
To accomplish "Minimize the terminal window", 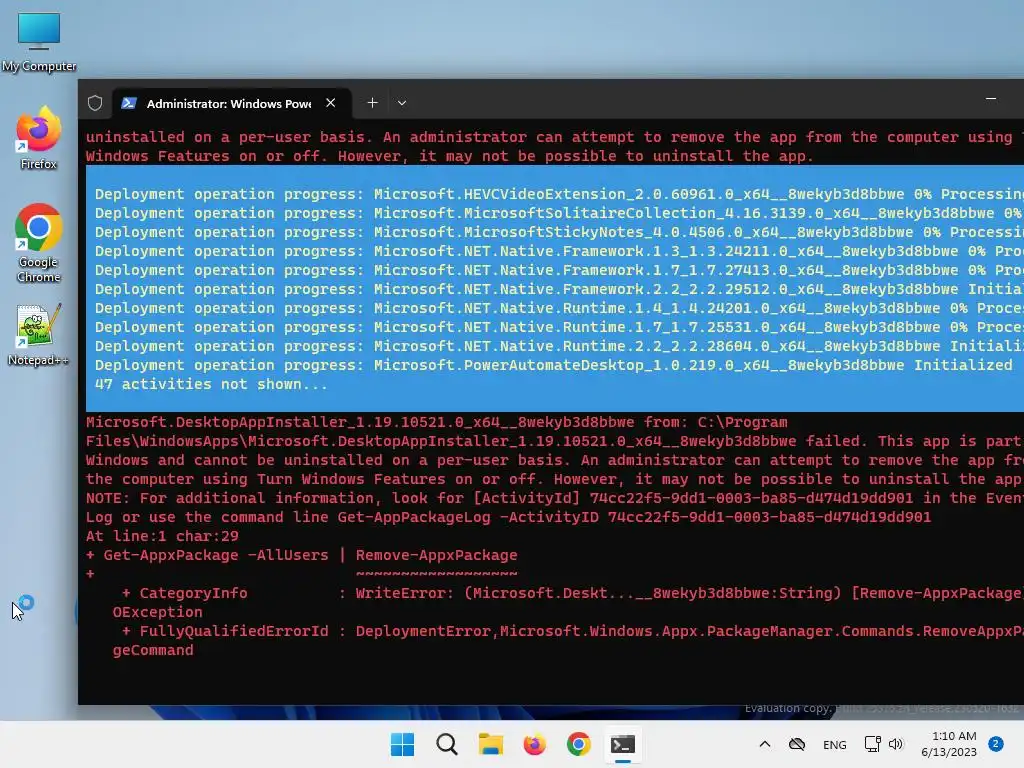I will [991, 99].
